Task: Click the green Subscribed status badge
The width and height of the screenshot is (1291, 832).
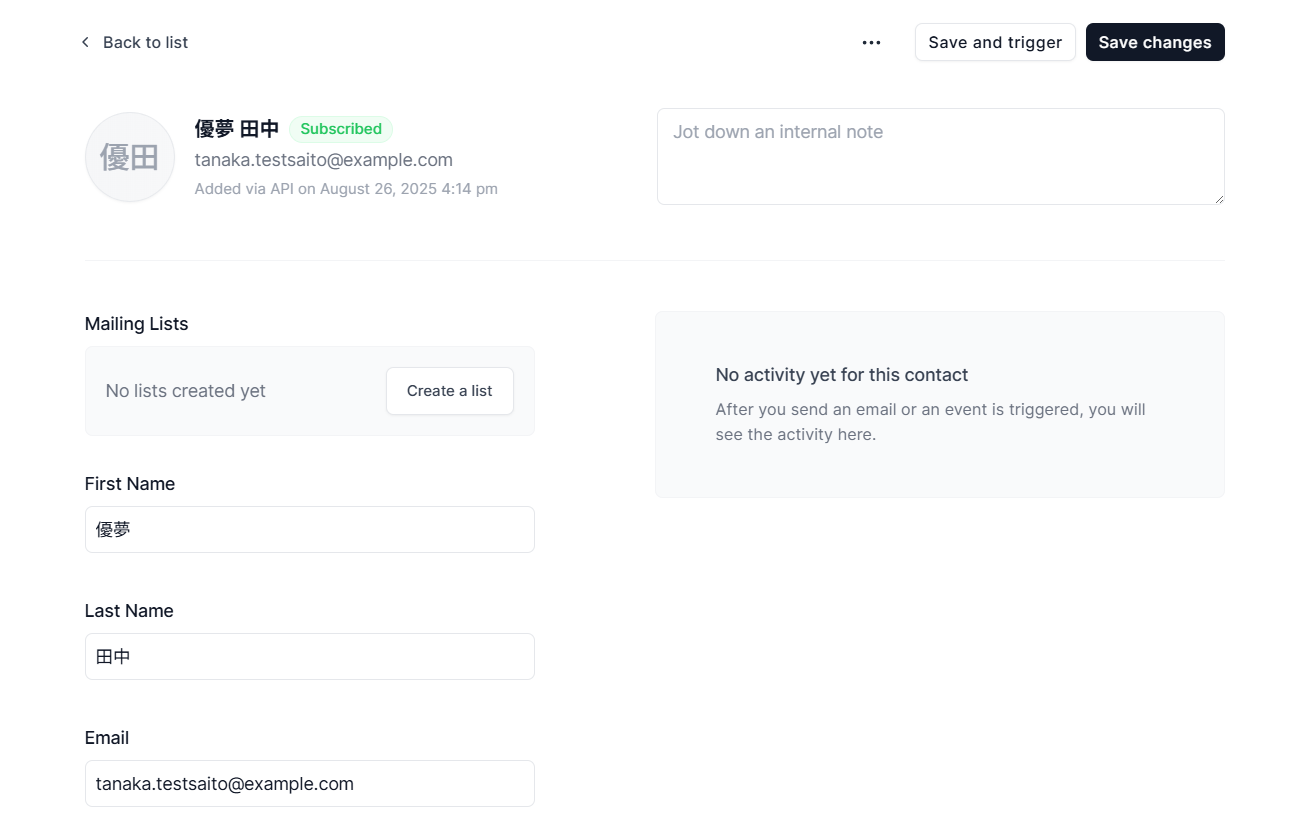Action: click(x=341, y=129)
